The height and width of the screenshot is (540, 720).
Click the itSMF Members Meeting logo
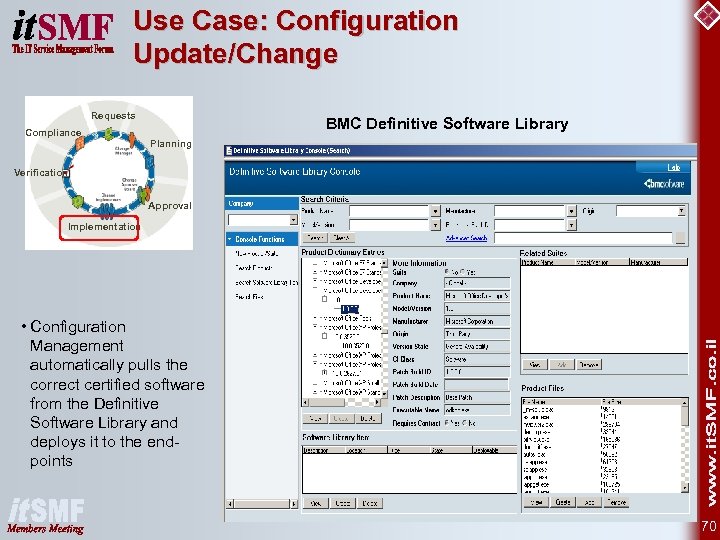pos(46,516)
